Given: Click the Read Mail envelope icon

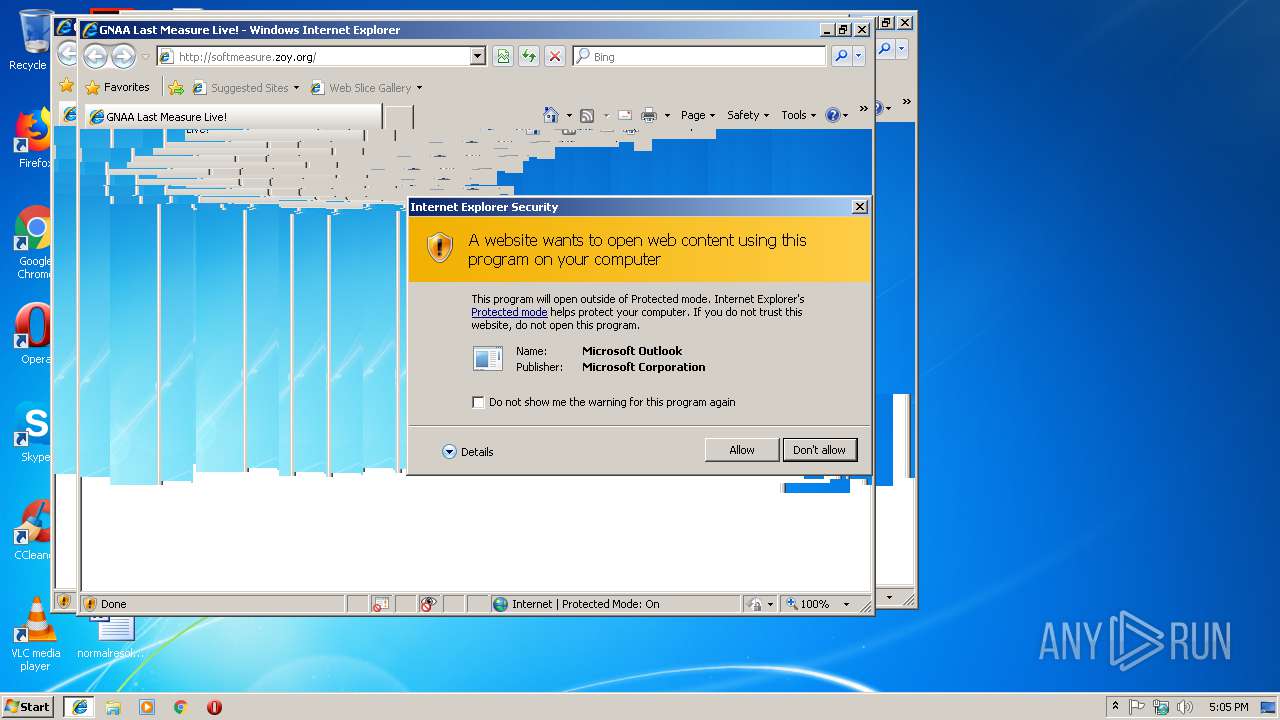Looking at the screenshot, I should [x=625, y=115].
